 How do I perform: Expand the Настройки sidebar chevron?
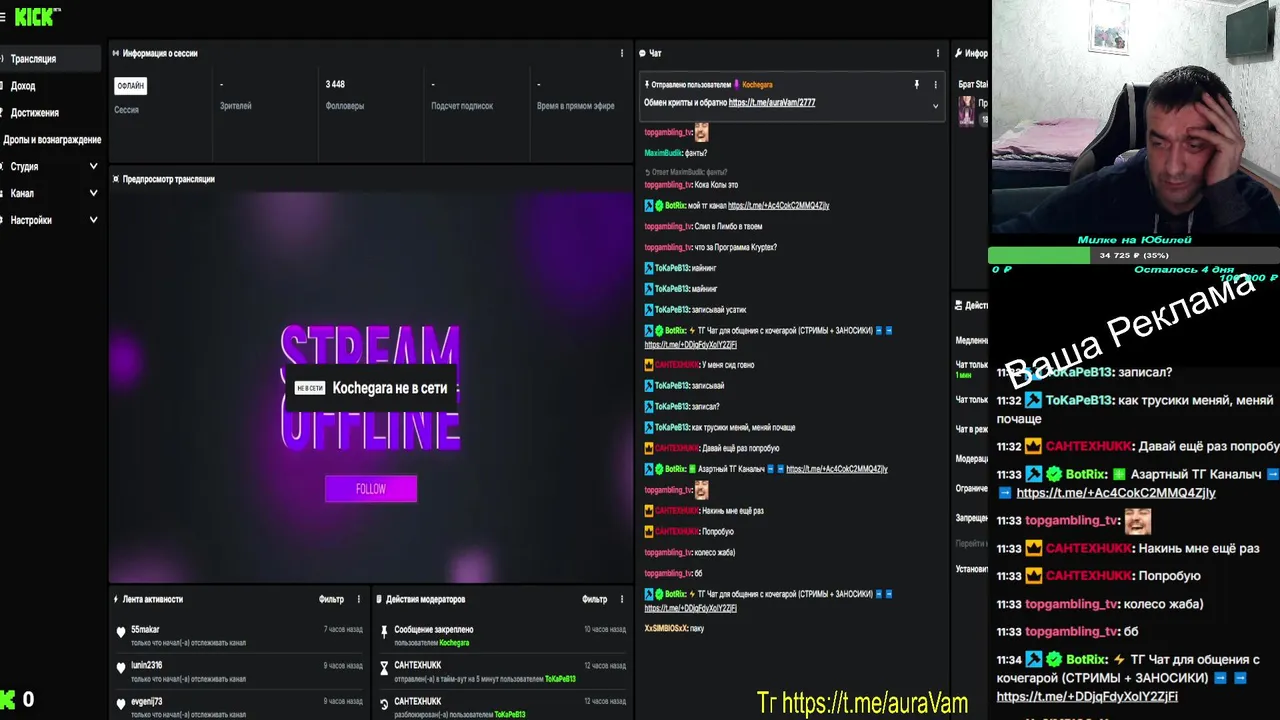pos(93,220)
